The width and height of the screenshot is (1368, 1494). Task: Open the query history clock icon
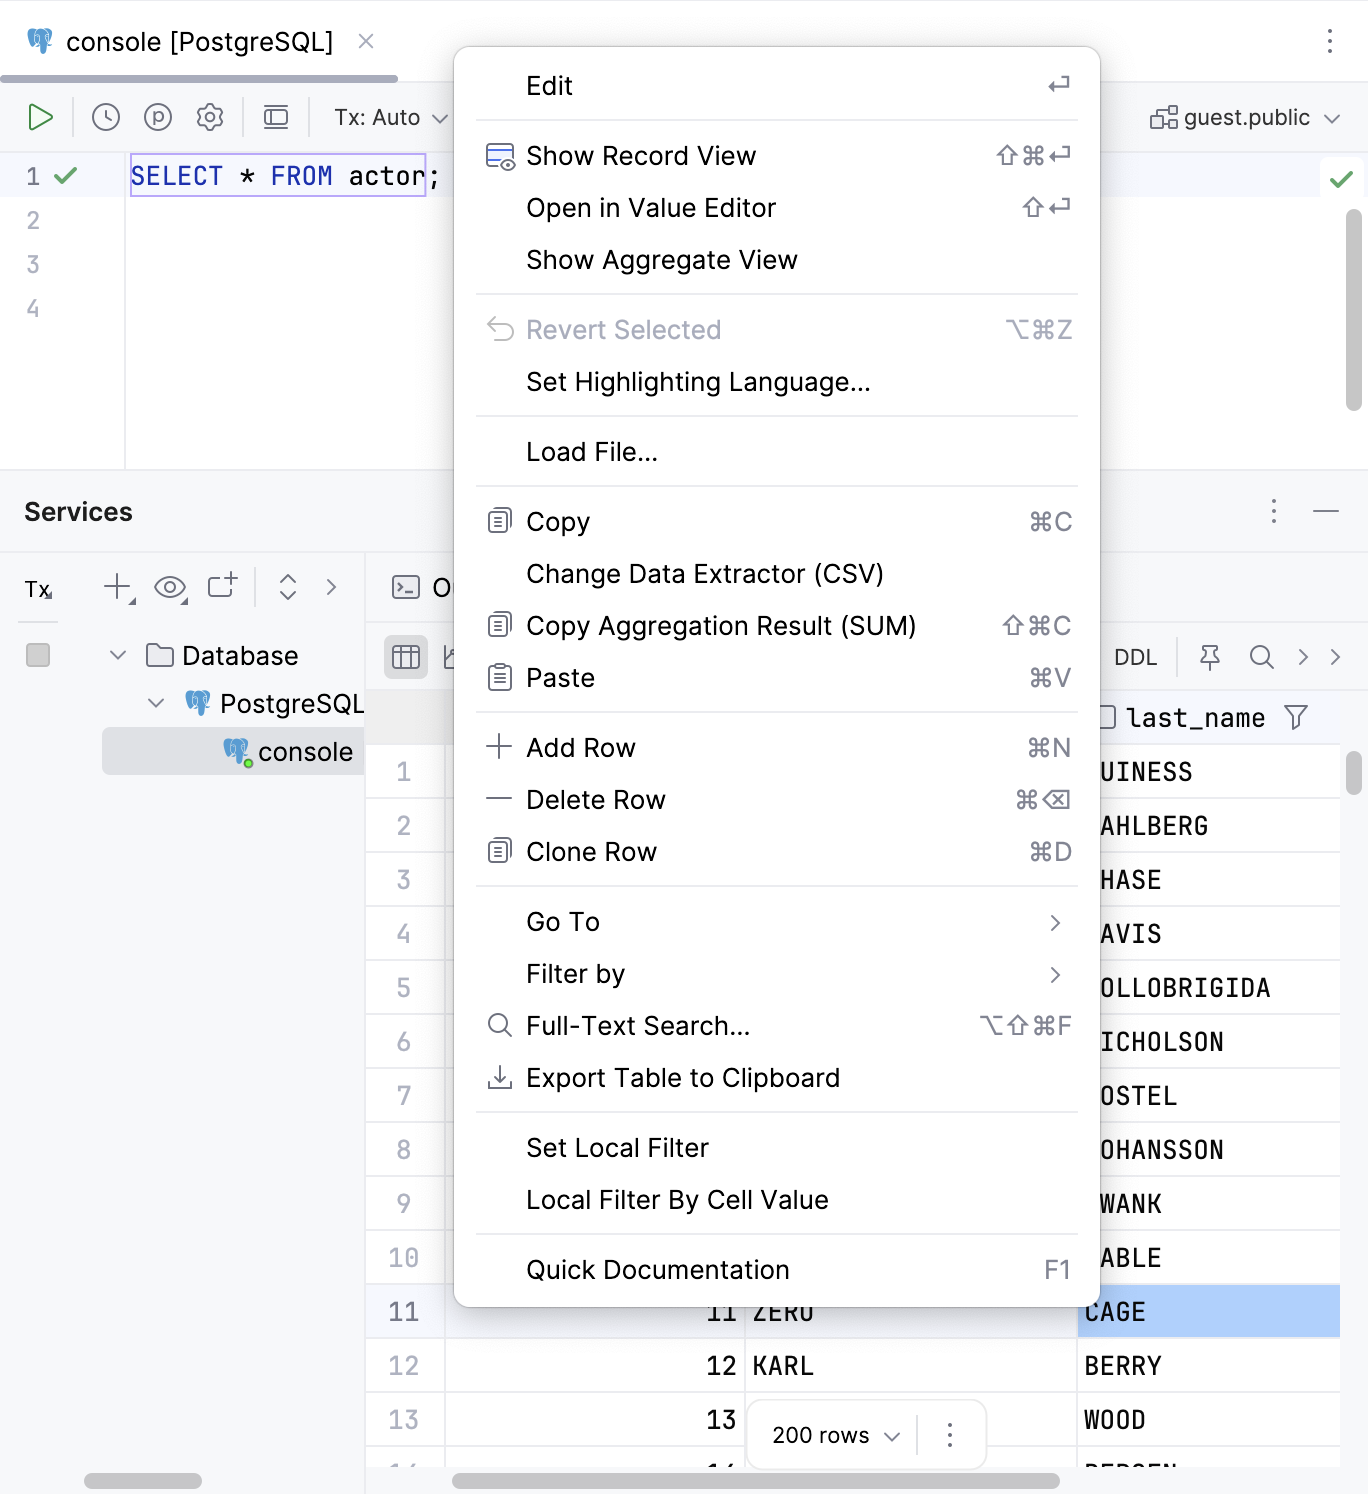105,117
